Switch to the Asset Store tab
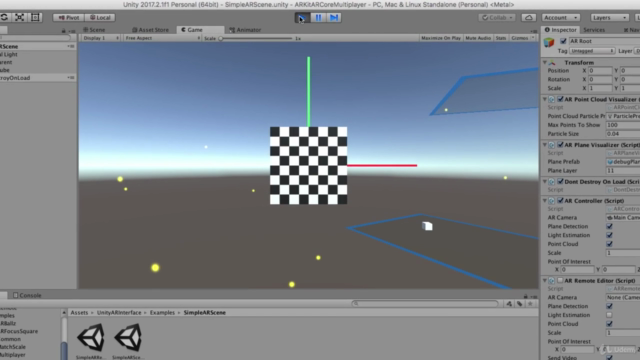The image size is (640, 360). pos(150,30)
